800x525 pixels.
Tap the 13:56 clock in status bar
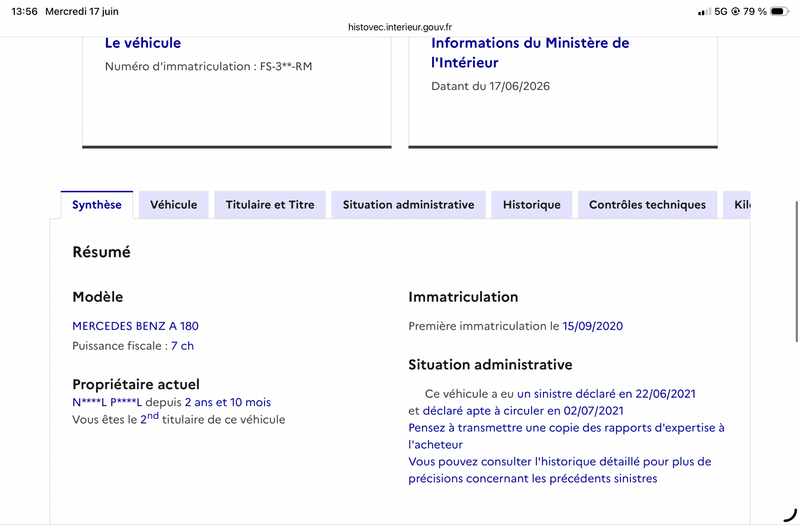pos(24,11)
